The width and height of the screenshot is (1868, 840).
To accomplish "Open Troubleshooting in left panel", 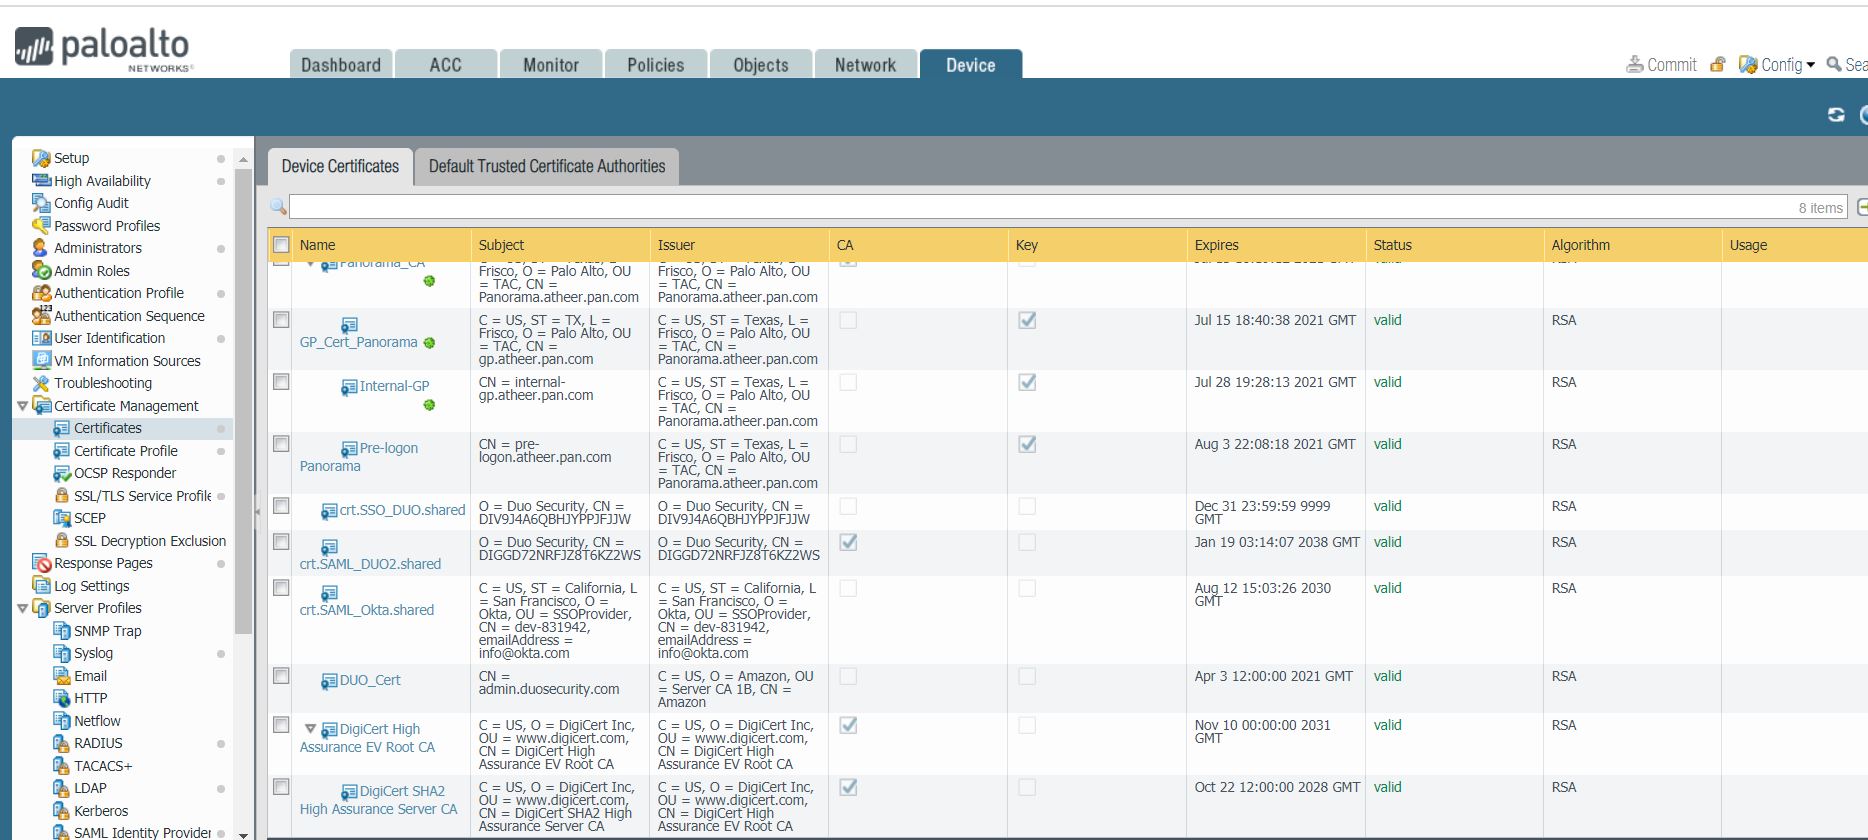I will (x=103, y=383).
